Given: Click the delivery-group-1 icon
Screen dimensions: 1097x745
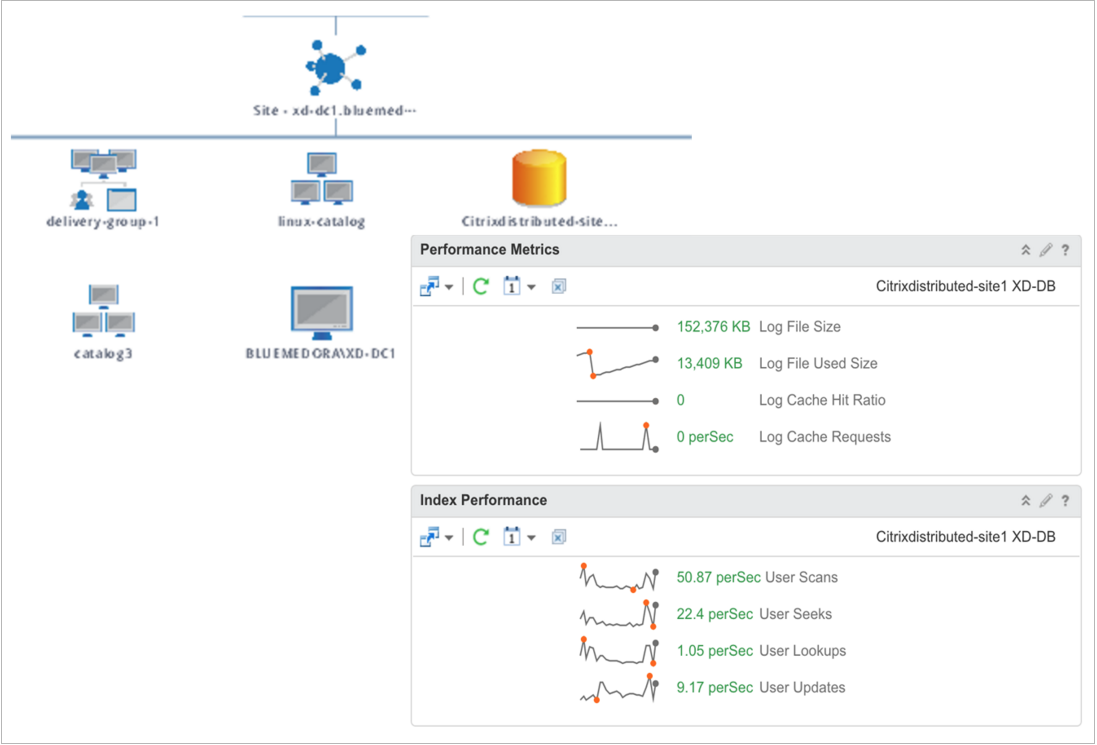Looking at the screenshot, I should [104, 180].
